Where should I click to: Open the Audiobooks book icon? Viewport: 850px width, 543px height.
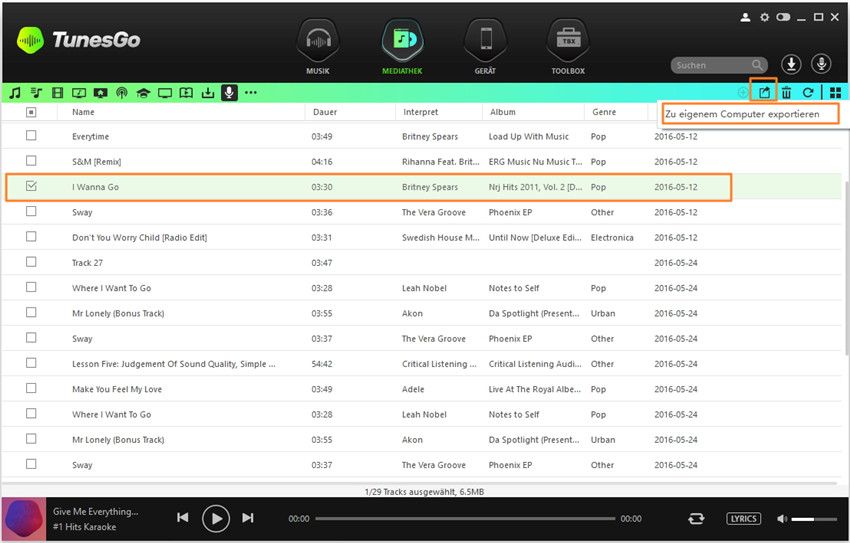tap(186, 93)
